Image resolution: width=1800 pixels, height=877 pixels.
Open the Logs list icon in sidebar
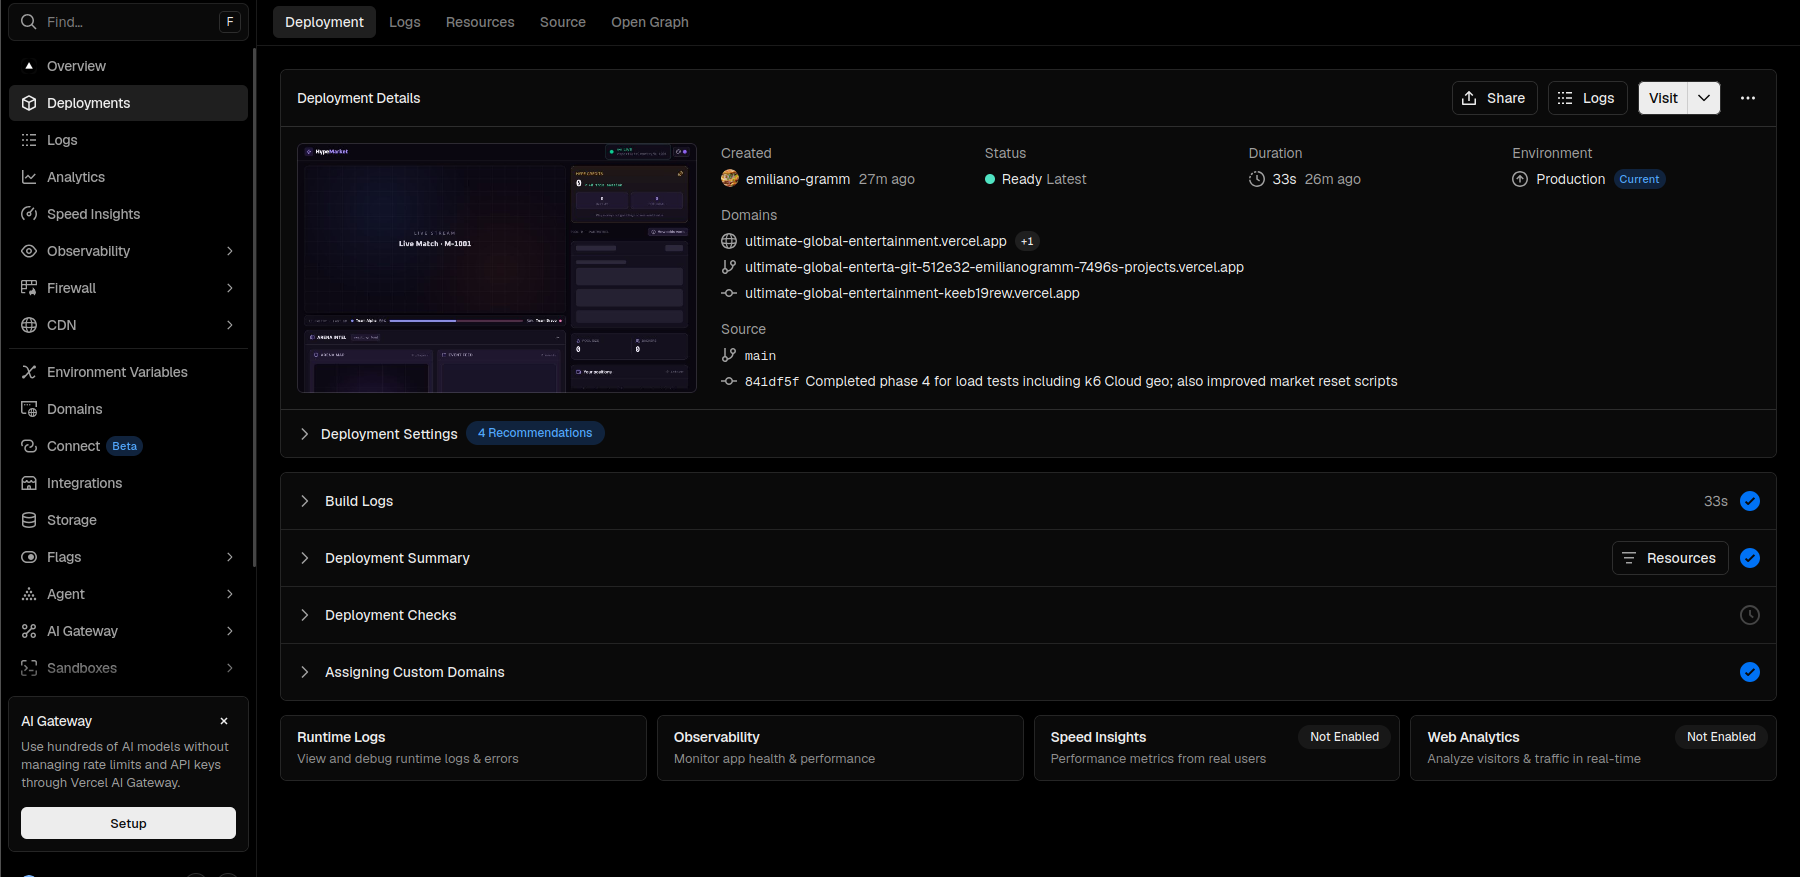coord(29,140)
